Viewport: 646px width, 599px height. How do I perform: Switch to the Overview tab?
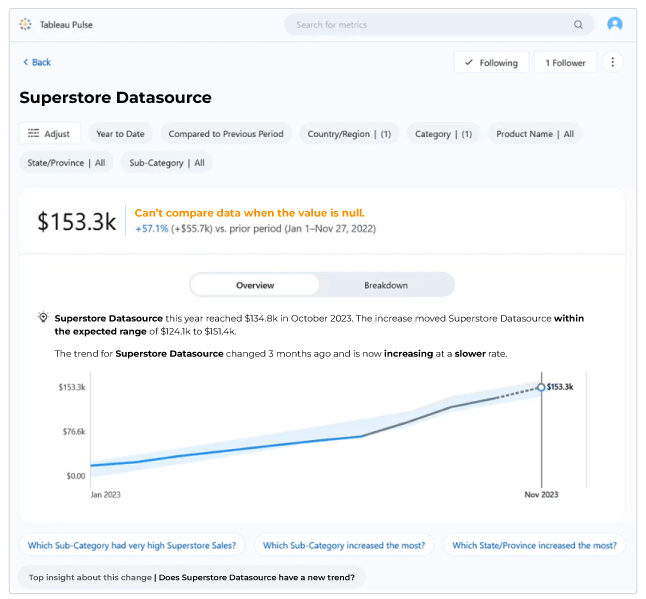(x=255, y=285)
